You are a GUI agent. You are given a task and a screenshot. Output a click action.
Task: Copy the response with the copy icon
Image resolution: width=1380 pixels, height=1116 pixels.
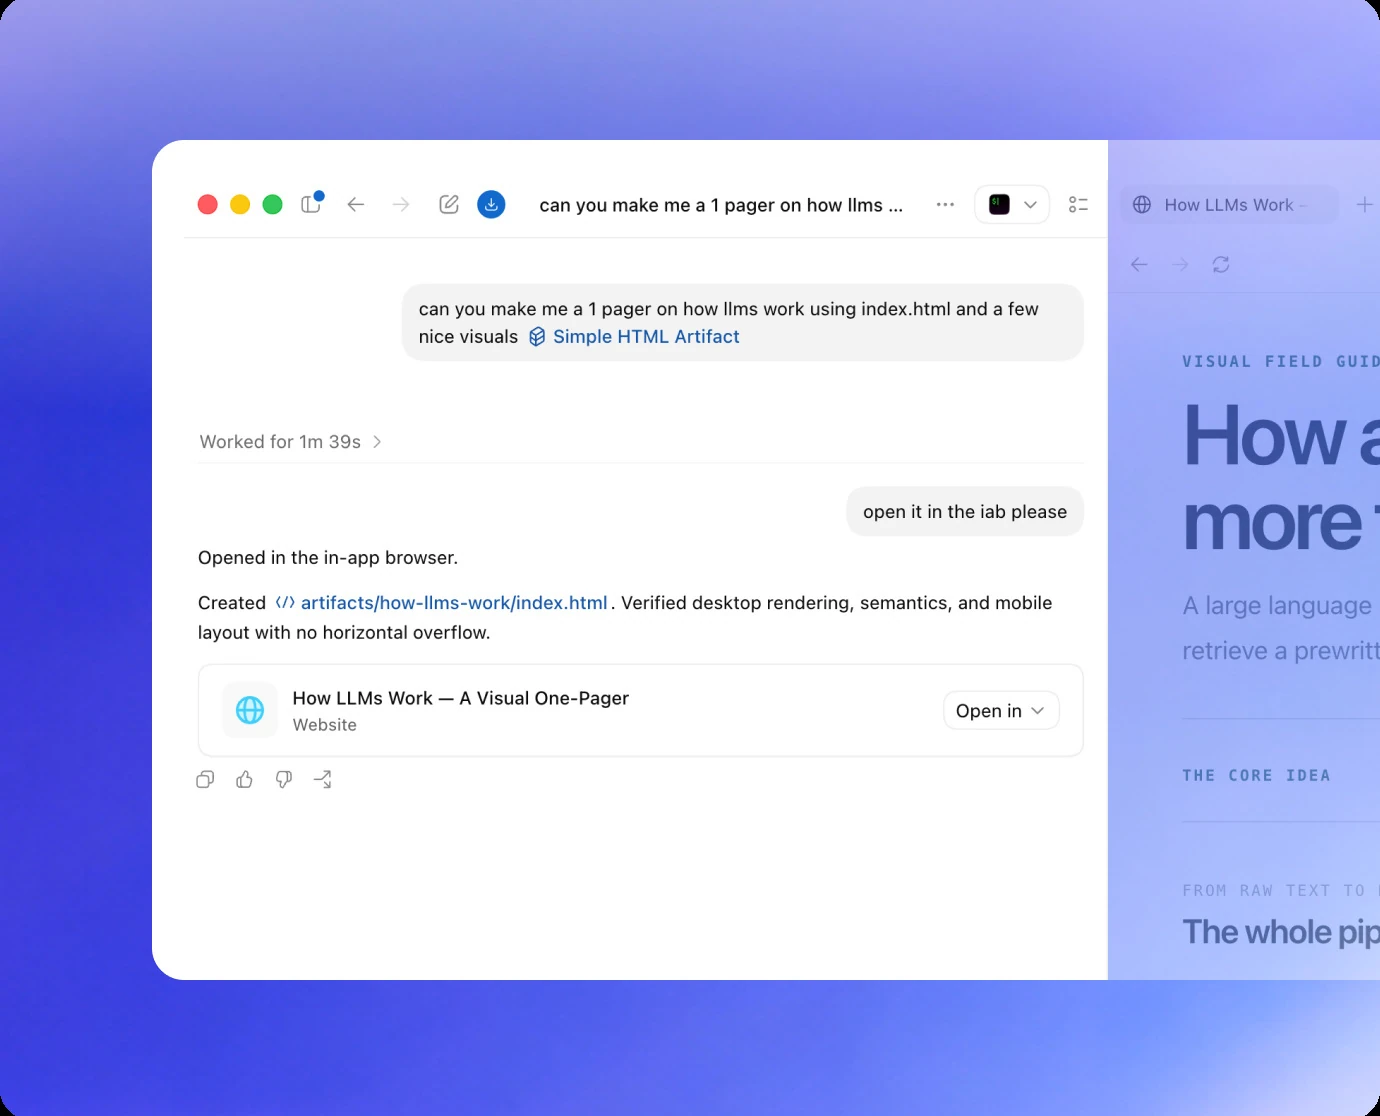205,780
